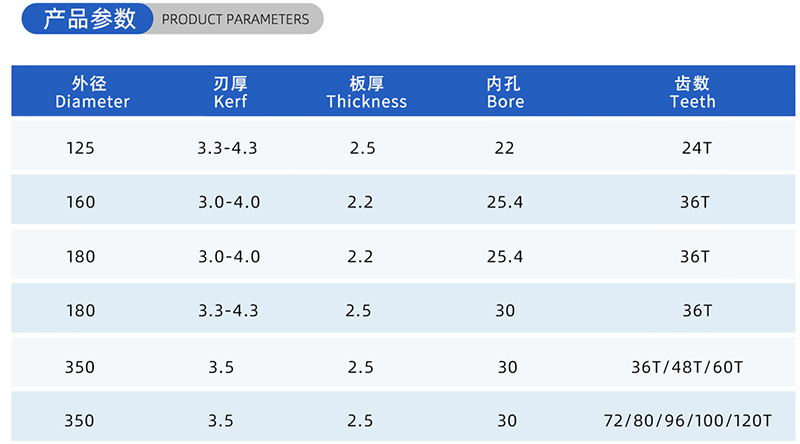This screenshot has width=800, height=444.
Task: Click the 160 diameter cell
Action: (x=80, y=202)
